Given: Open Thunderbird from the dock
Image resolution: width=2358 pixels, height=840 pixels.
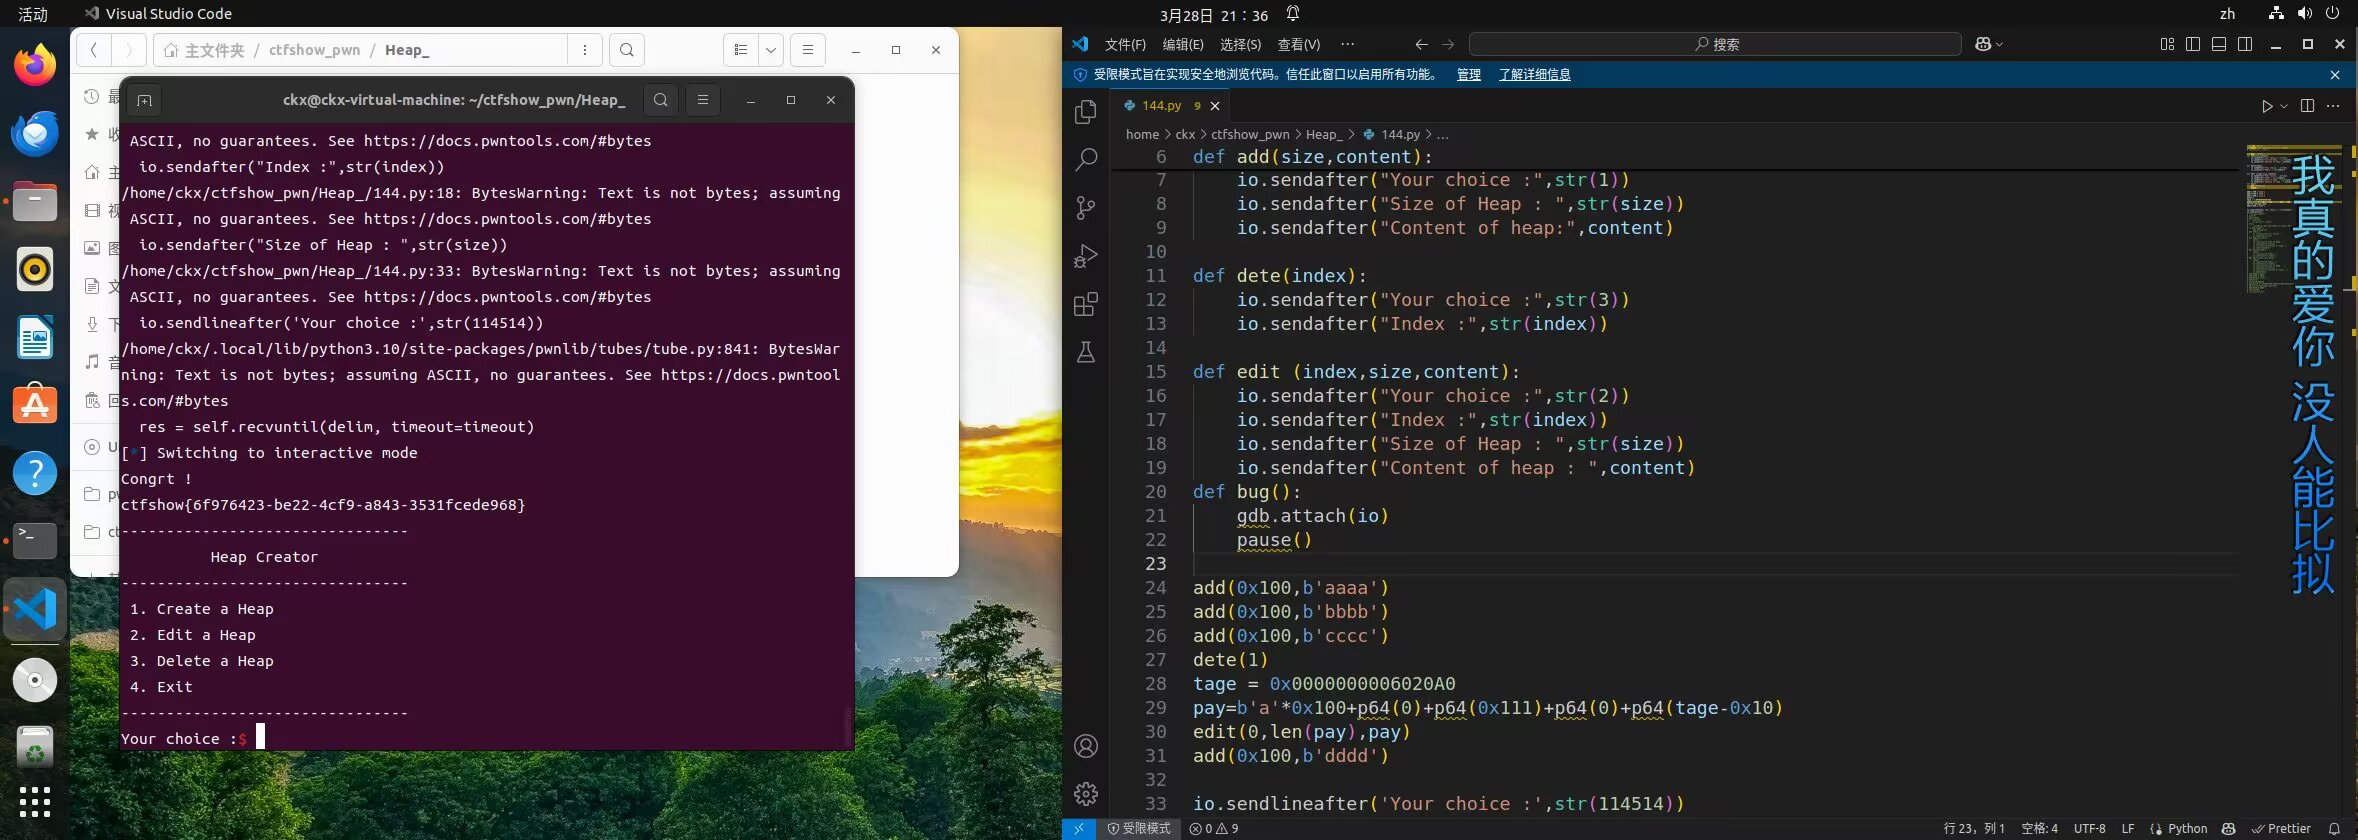Looking at the screenshot, I should pos(35,134).
